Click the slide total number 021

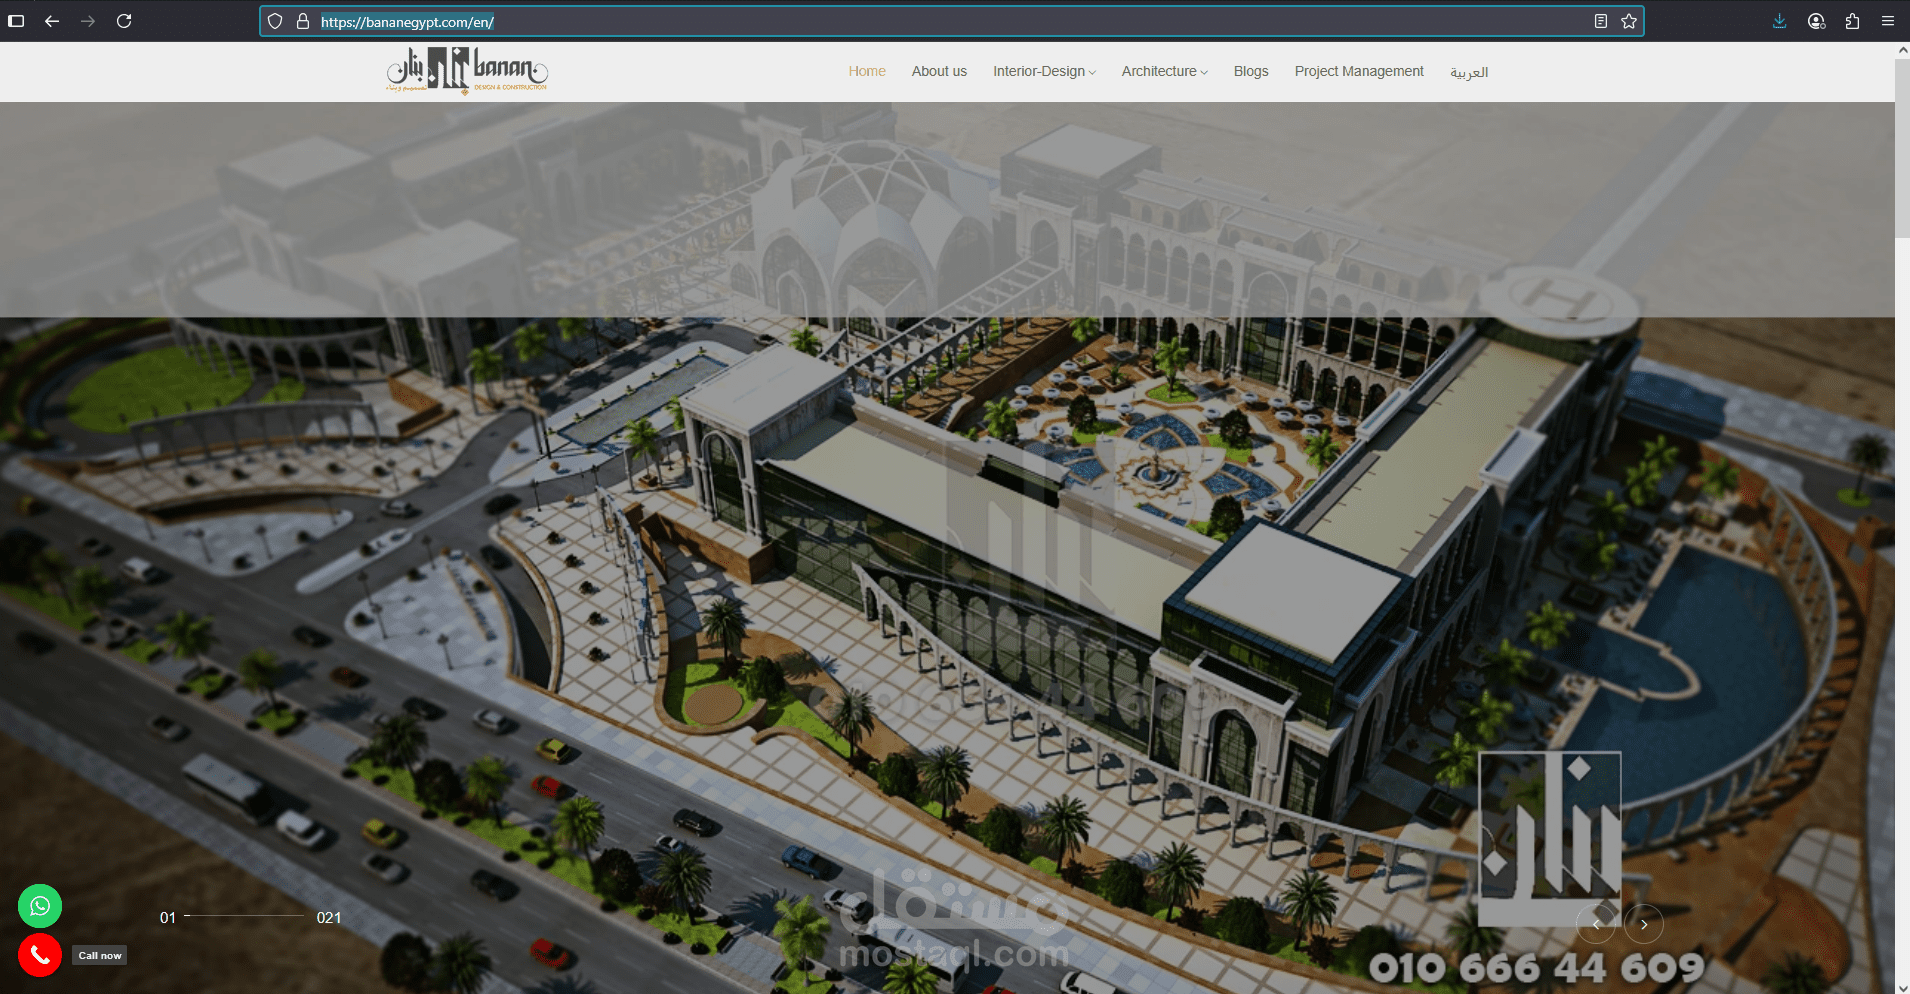point(329,918)
